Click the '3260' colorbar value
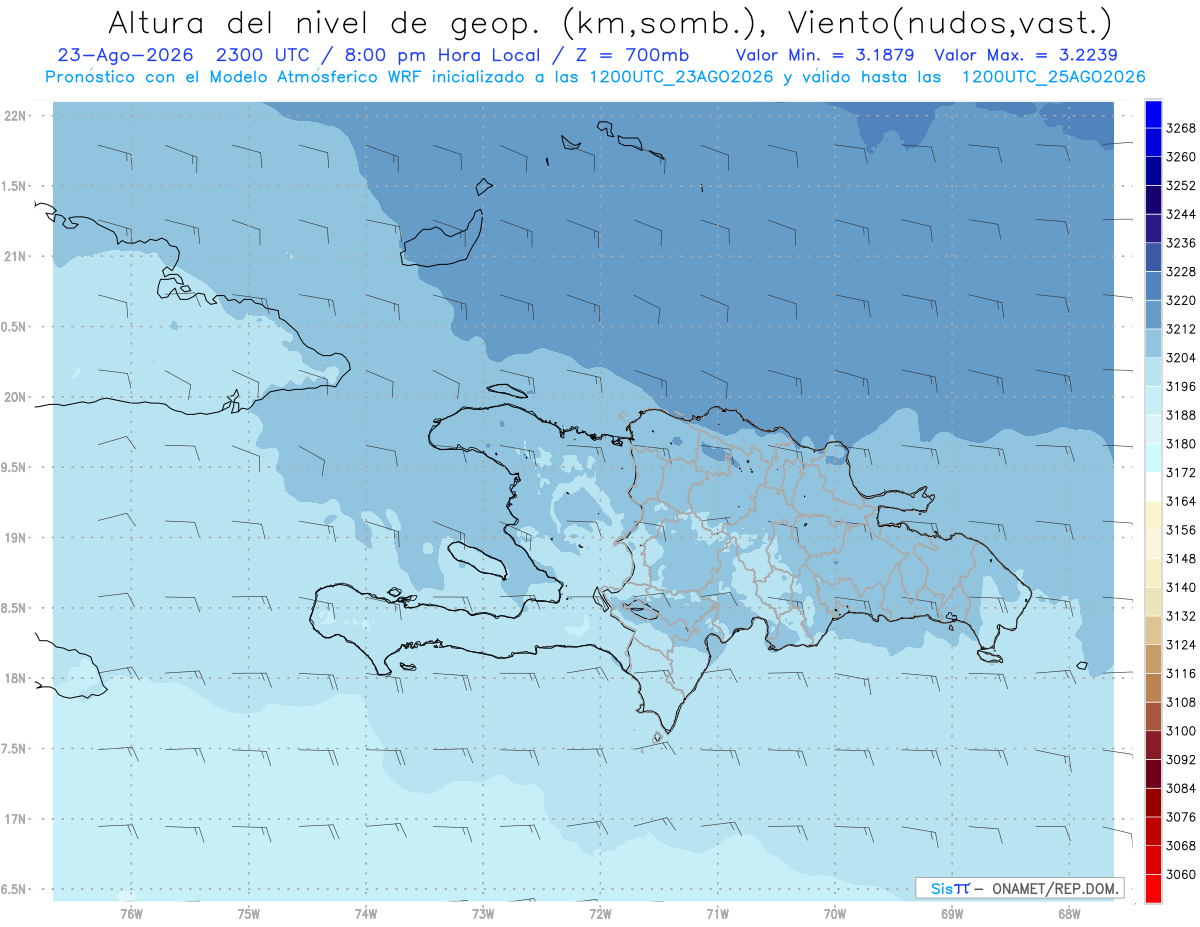Screen dimensions: 1200x927 coord(1181,157)
